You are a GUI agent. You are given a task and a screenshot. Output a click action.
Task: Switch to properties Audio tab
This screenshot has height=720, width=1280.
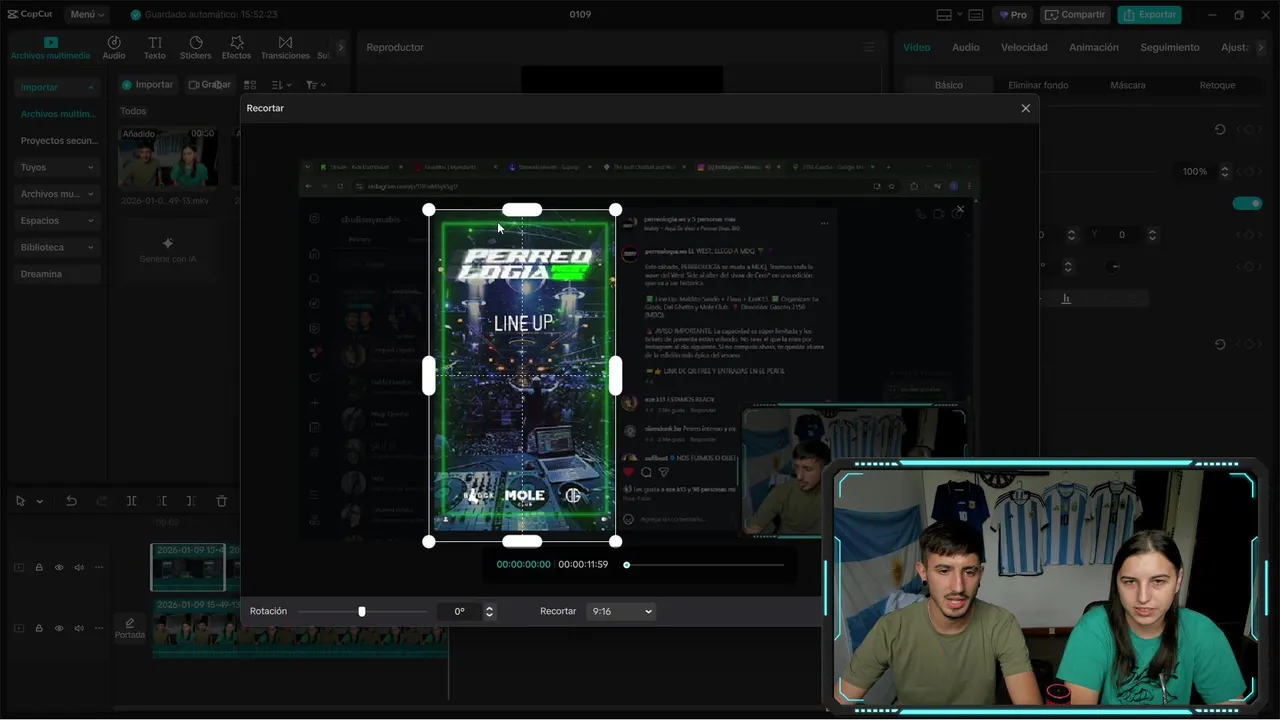(966, 47)
